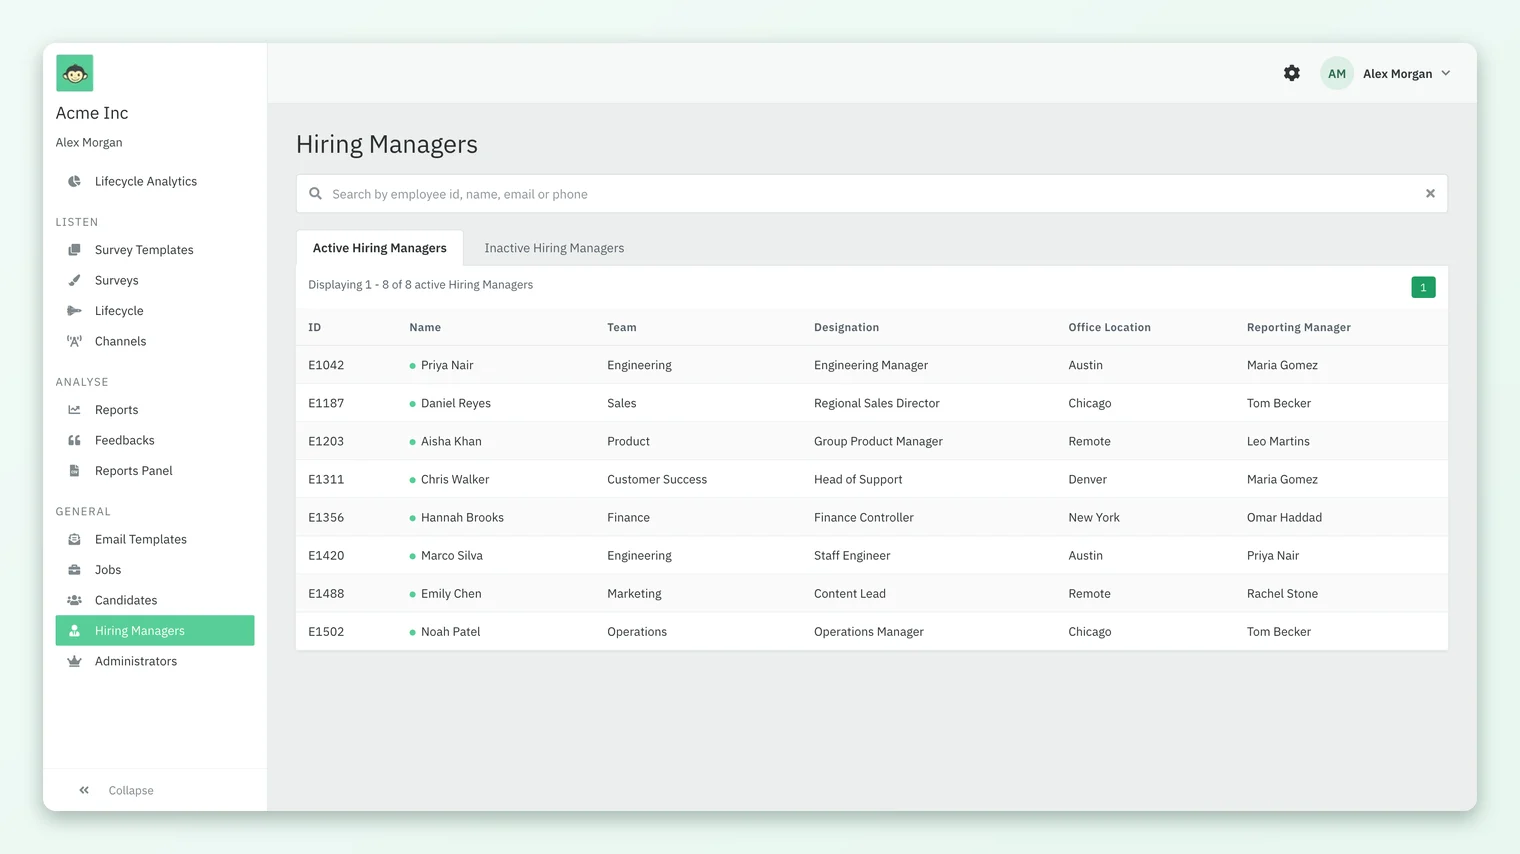Click 'Omar Haddad' reporting manager cell
Screen dimensions: 1520x854
(1284, 517)
